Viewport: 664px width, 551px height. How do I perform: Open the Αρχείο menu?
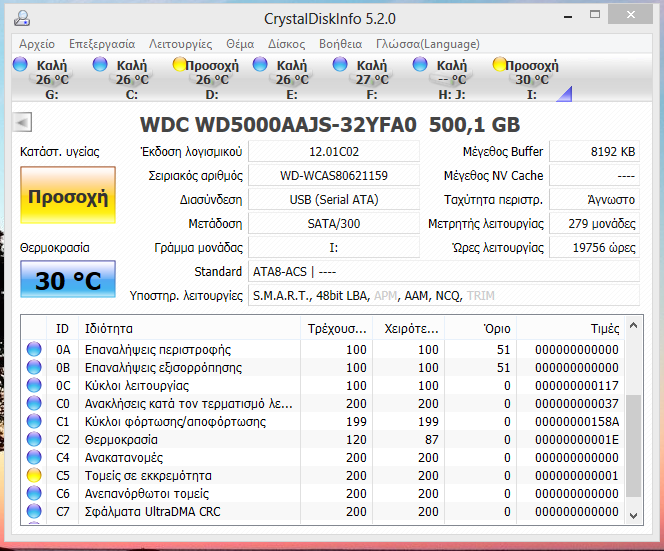pos(37,44)
